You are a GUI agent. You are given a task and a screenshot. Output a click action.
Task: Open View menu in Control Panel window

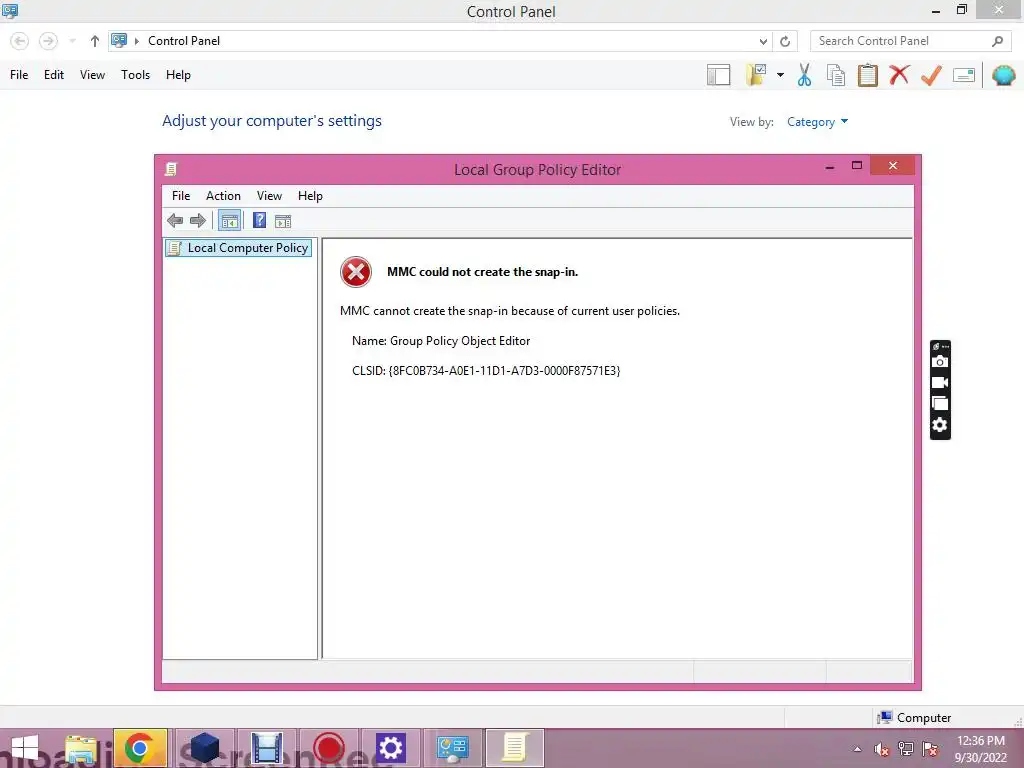pos(92,75)
